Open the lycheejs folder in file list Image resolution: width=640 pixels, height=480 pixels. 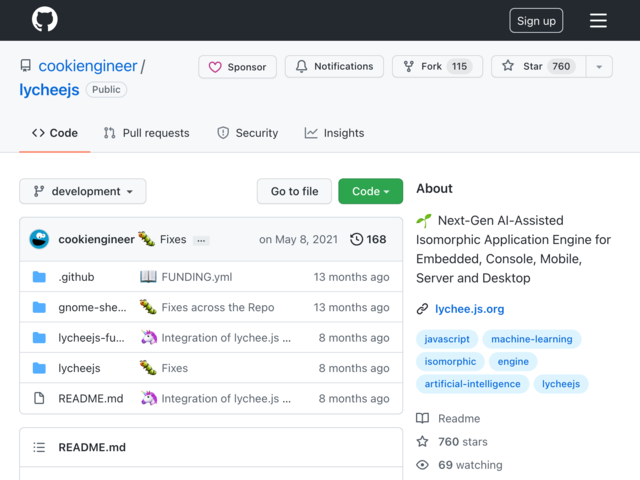coord(79,368)
